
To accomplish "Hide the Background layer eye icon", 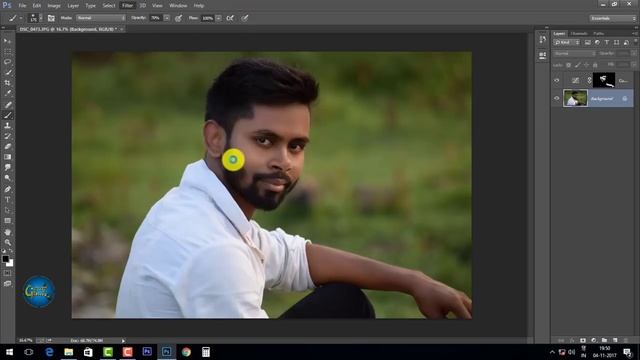I will coord(557,98).
